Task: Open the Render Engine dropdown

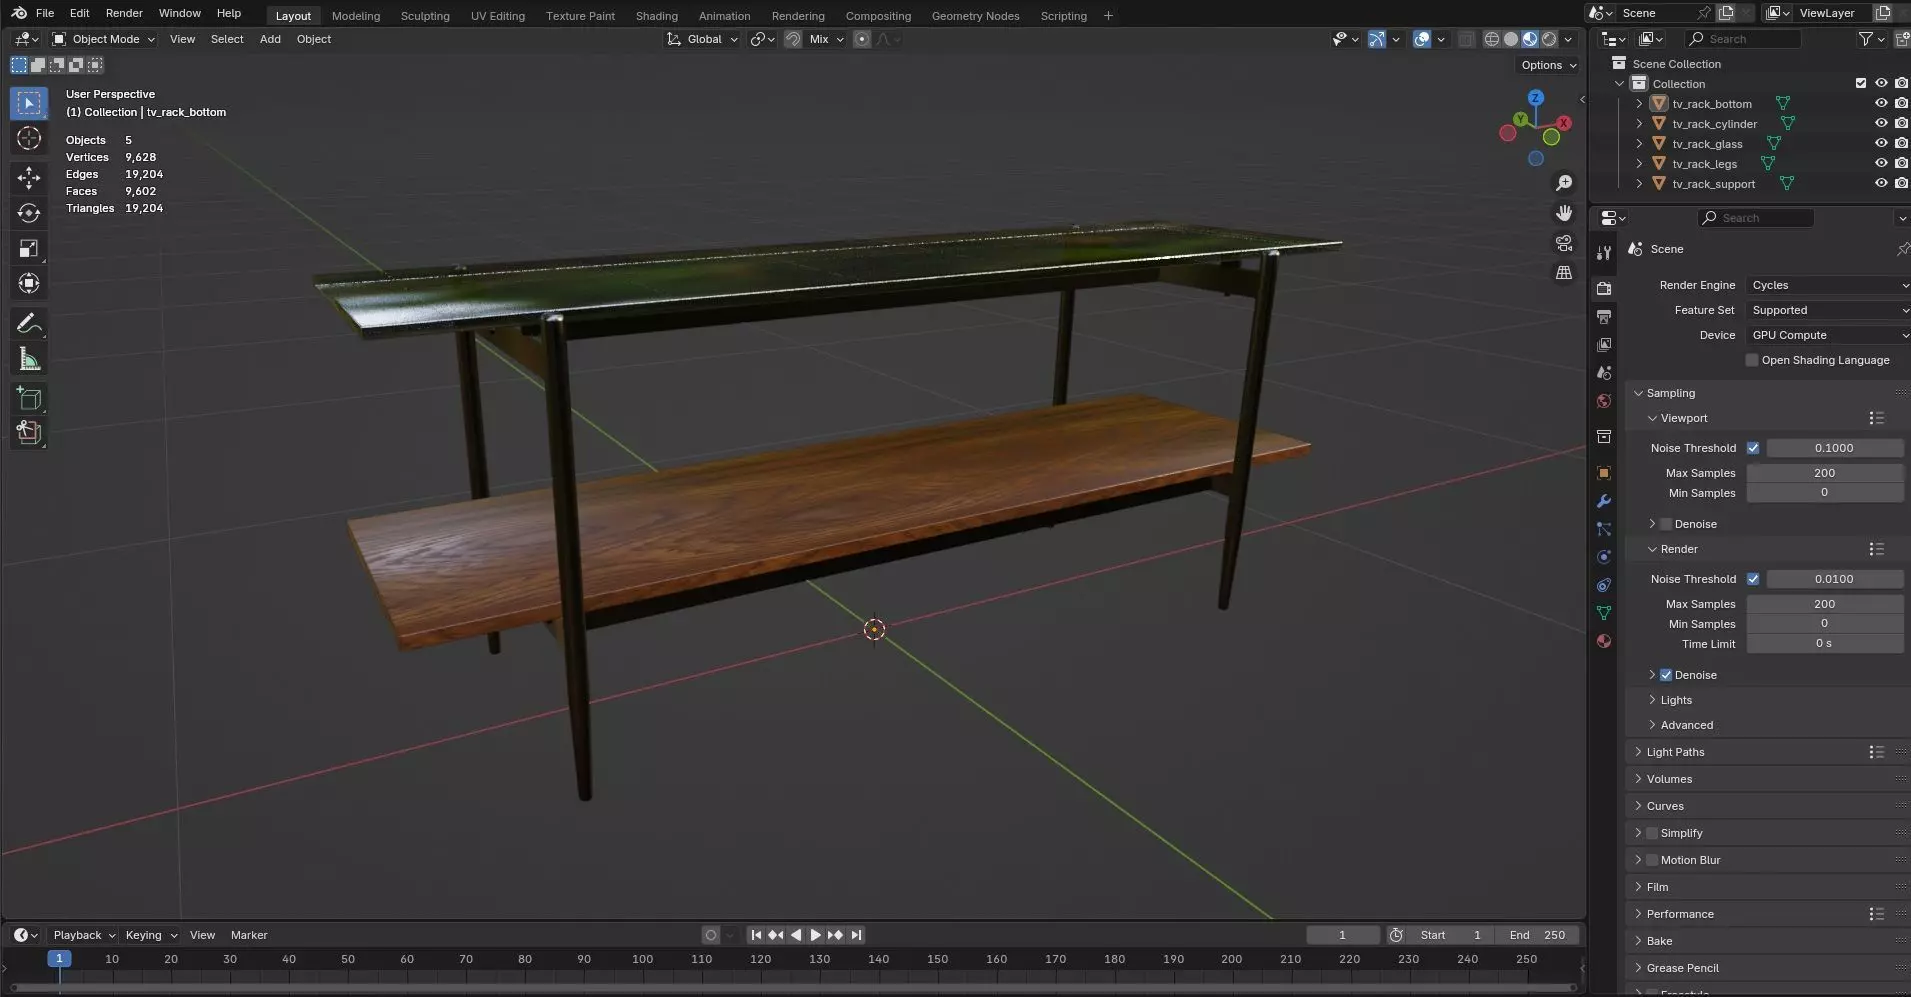Action: point(1828,285)
